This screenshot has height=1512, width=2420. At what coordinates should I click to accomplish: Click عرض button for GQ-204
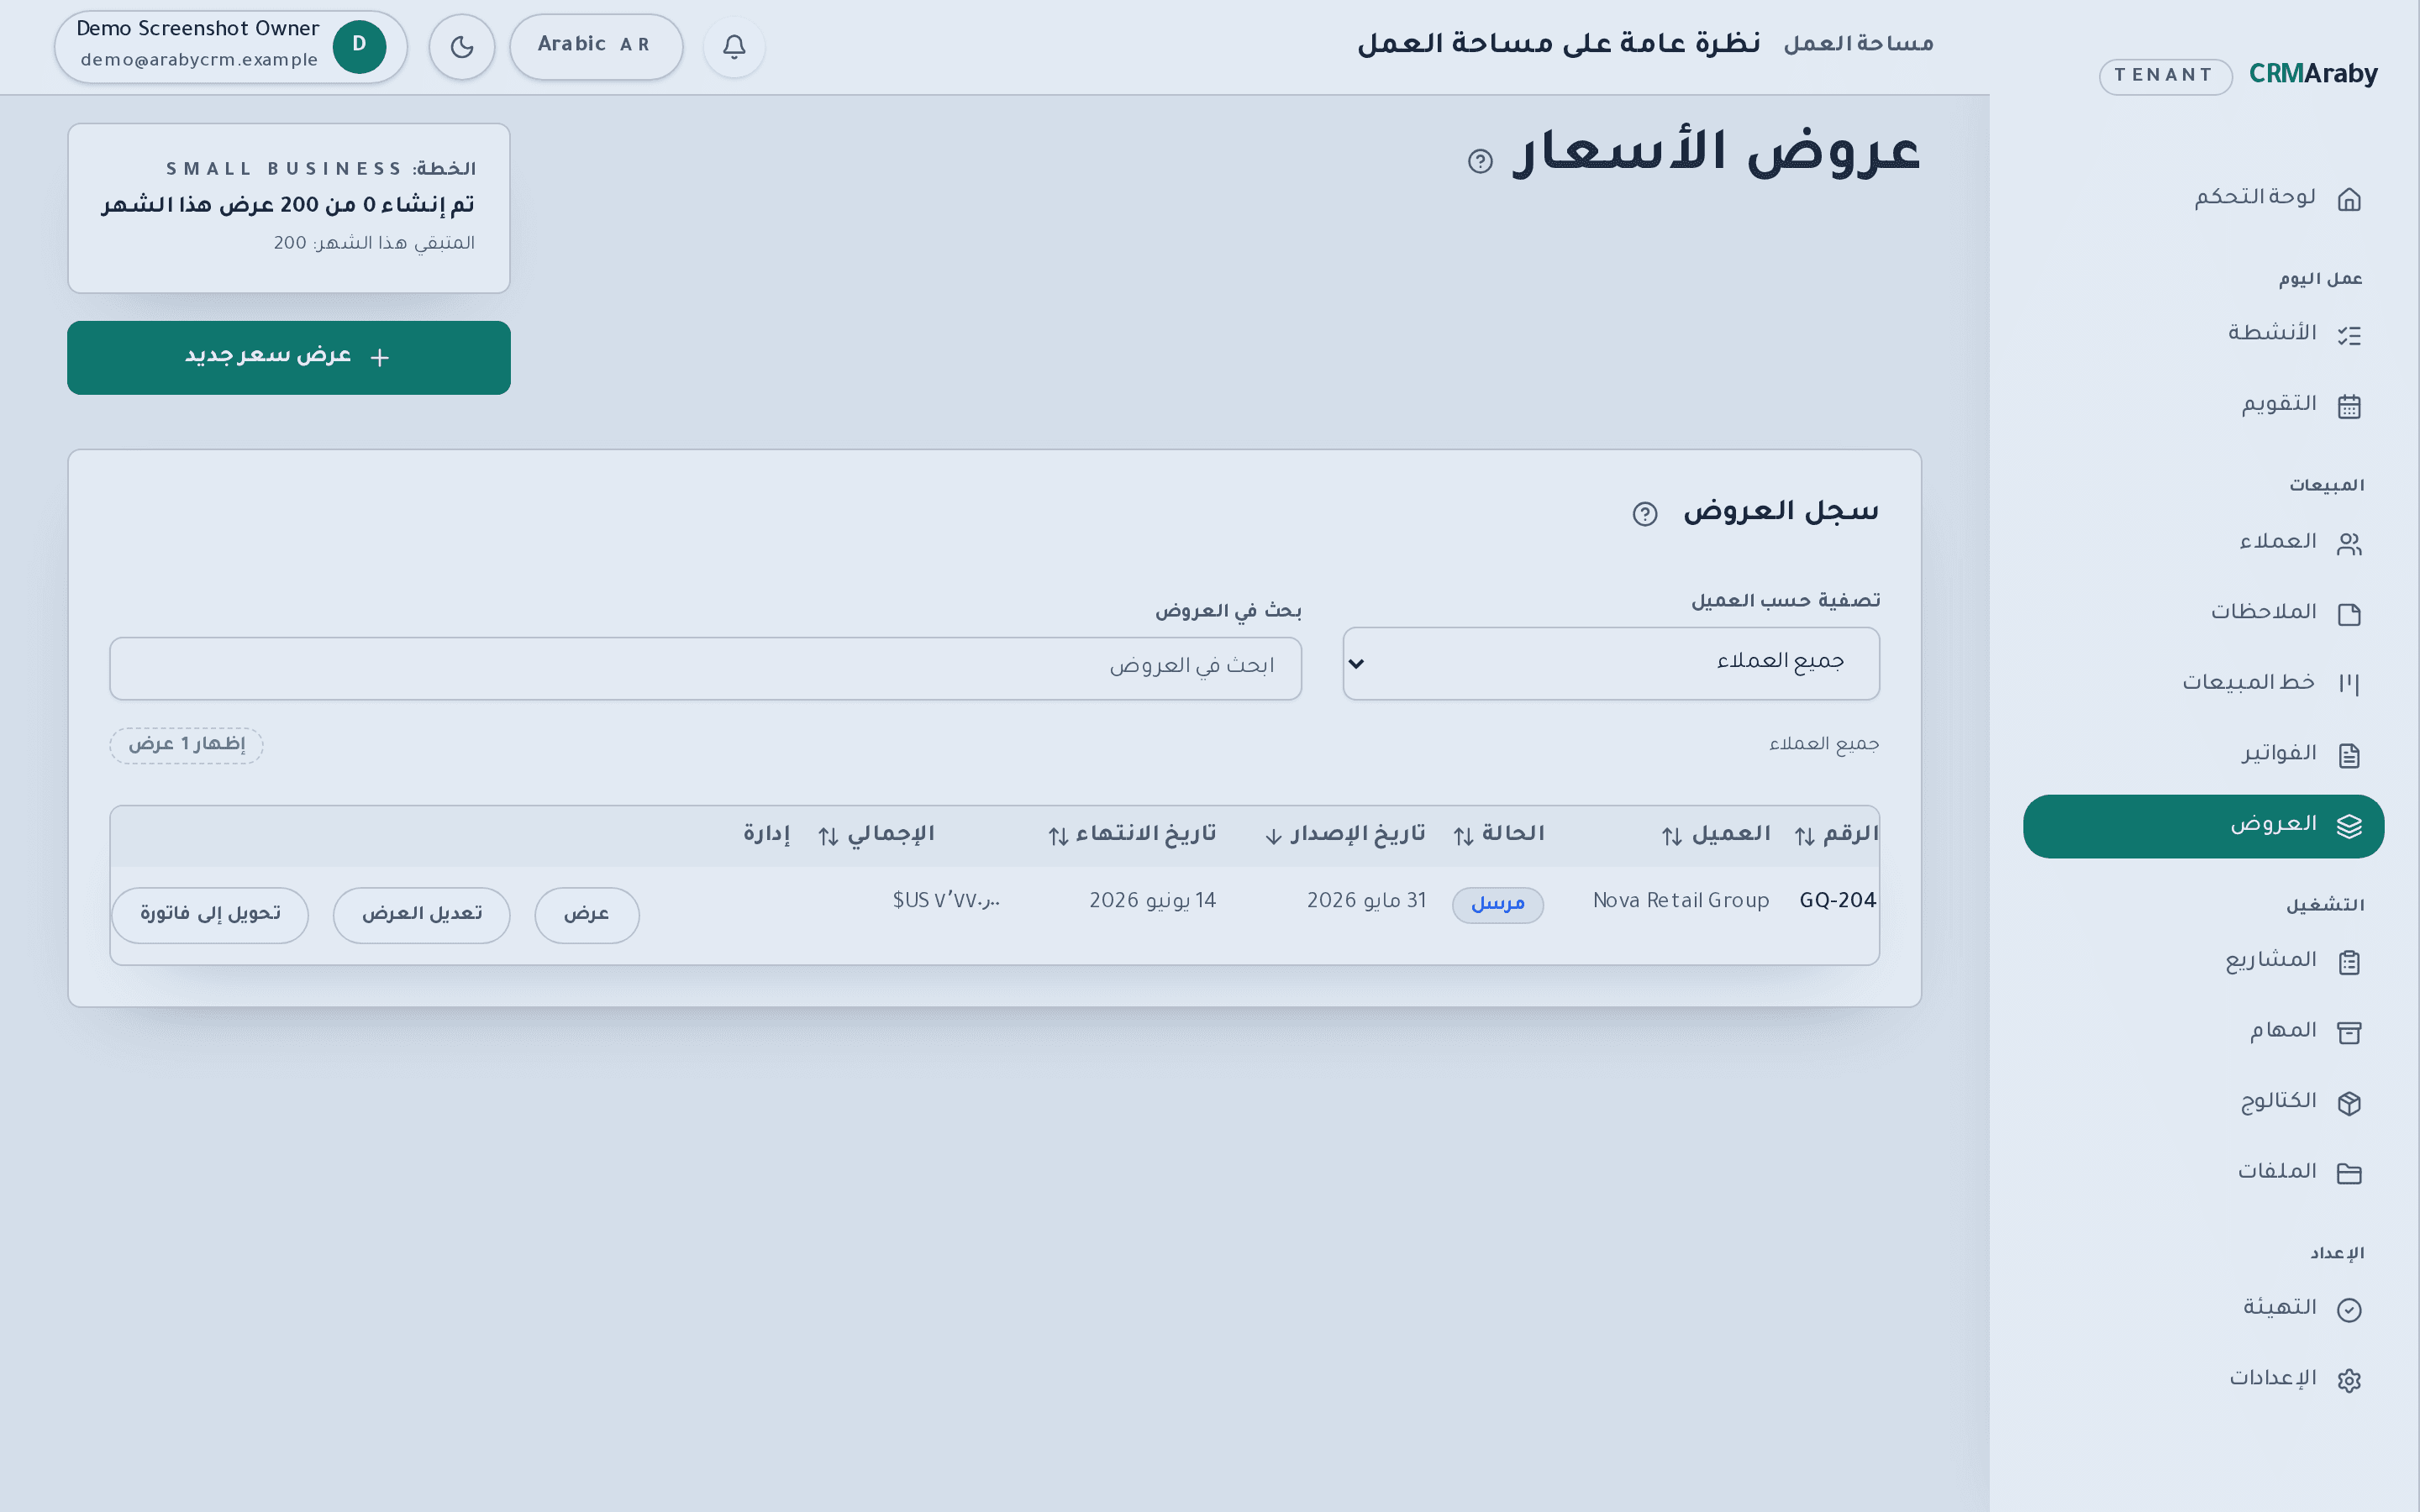point(587,914)
